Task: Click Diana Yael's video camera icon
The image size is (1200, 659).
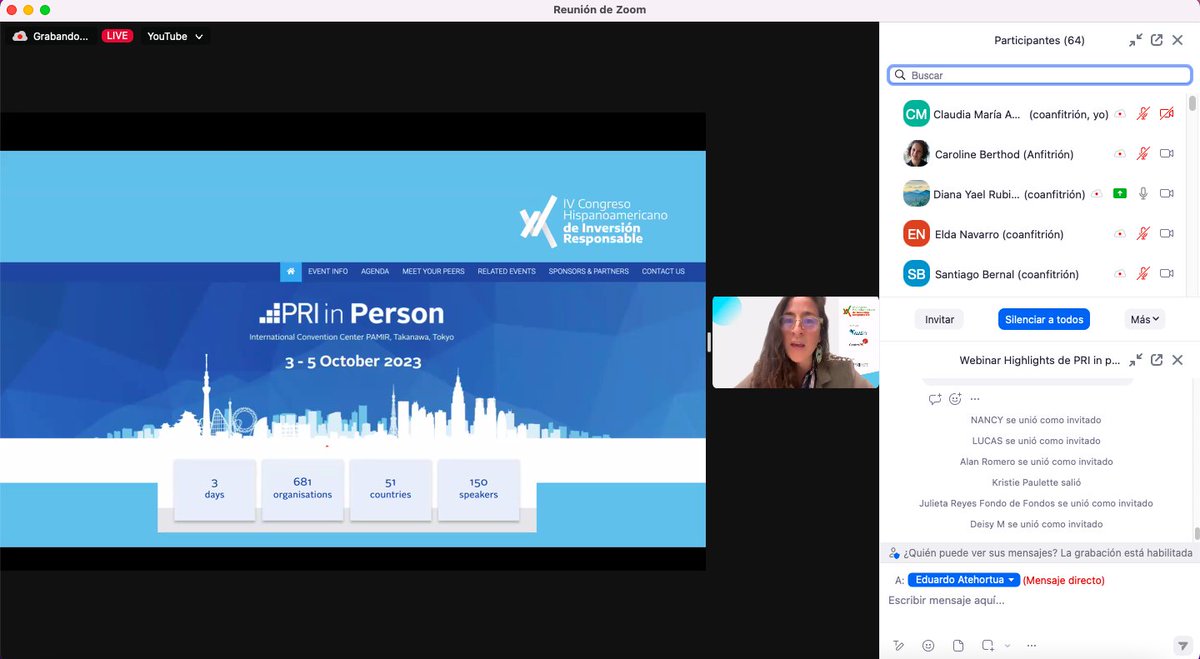Action: [x=1166, y=194]
